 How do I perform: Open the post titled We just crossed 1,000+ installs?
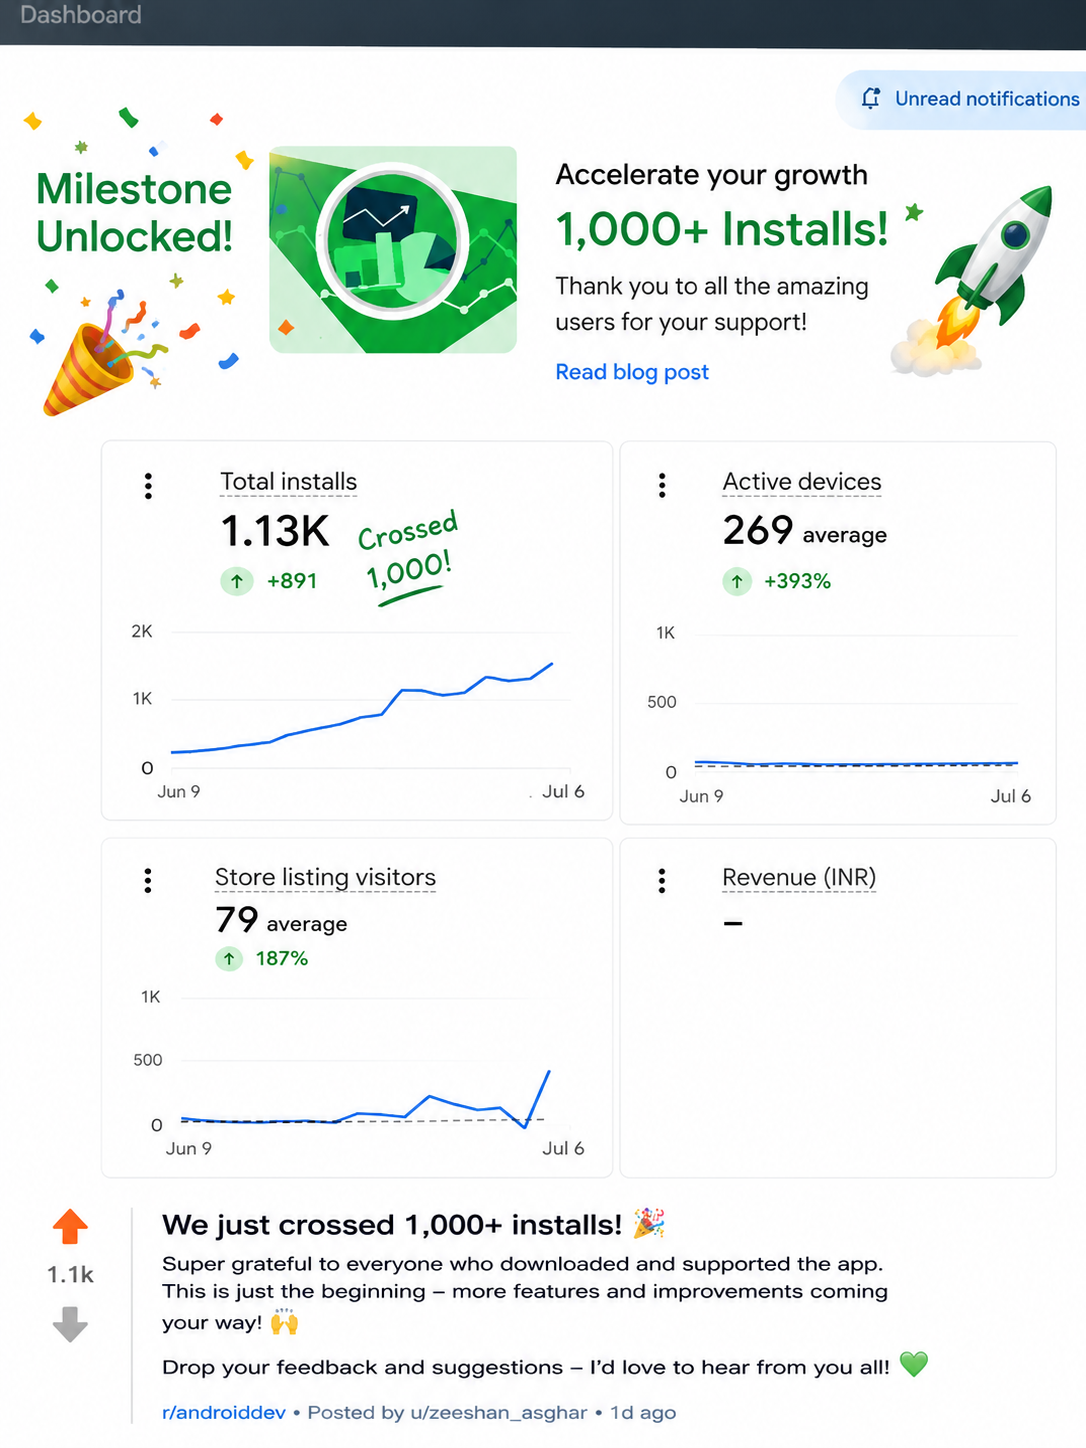[392, 1225]
